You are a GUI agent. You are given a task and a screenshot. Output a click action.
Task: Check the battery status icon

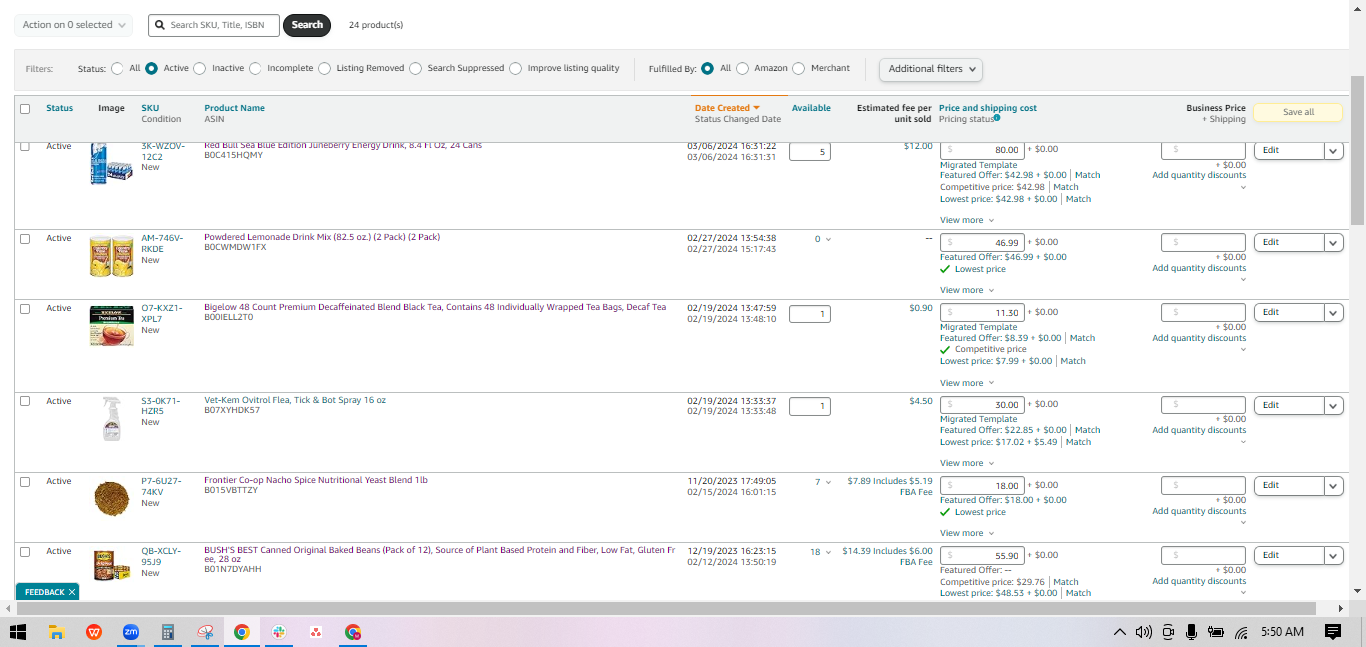pyautogui.click(x=1216, y=632)
